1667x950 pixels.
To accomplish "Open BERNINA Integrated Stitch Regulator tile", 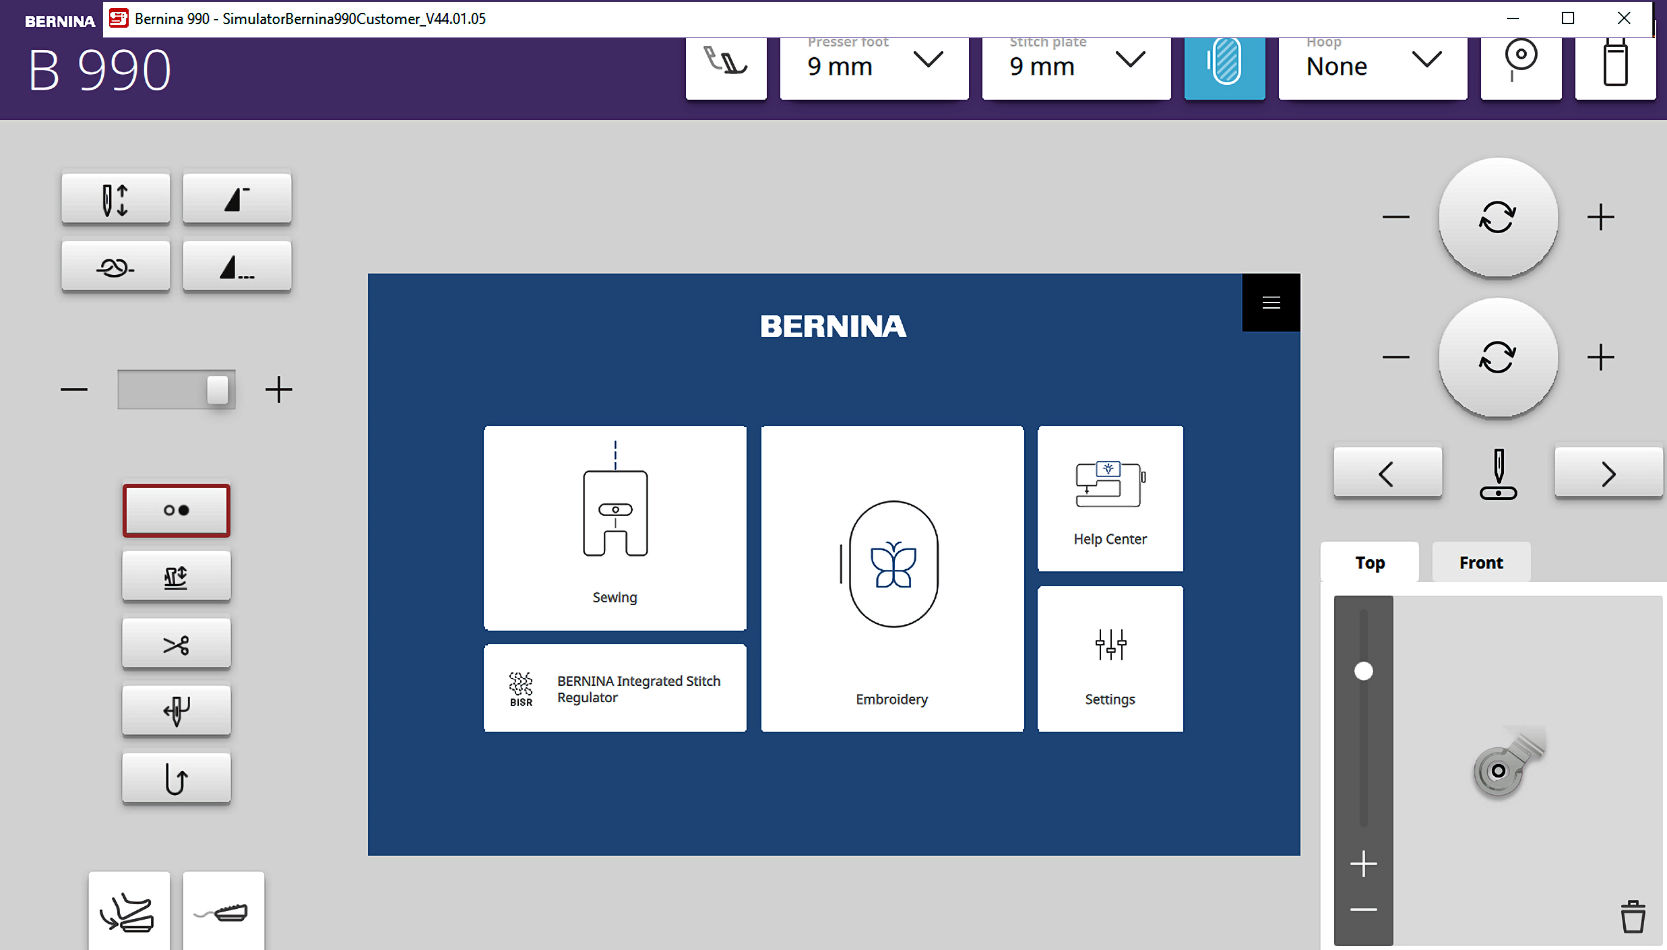I will [615, 688].
